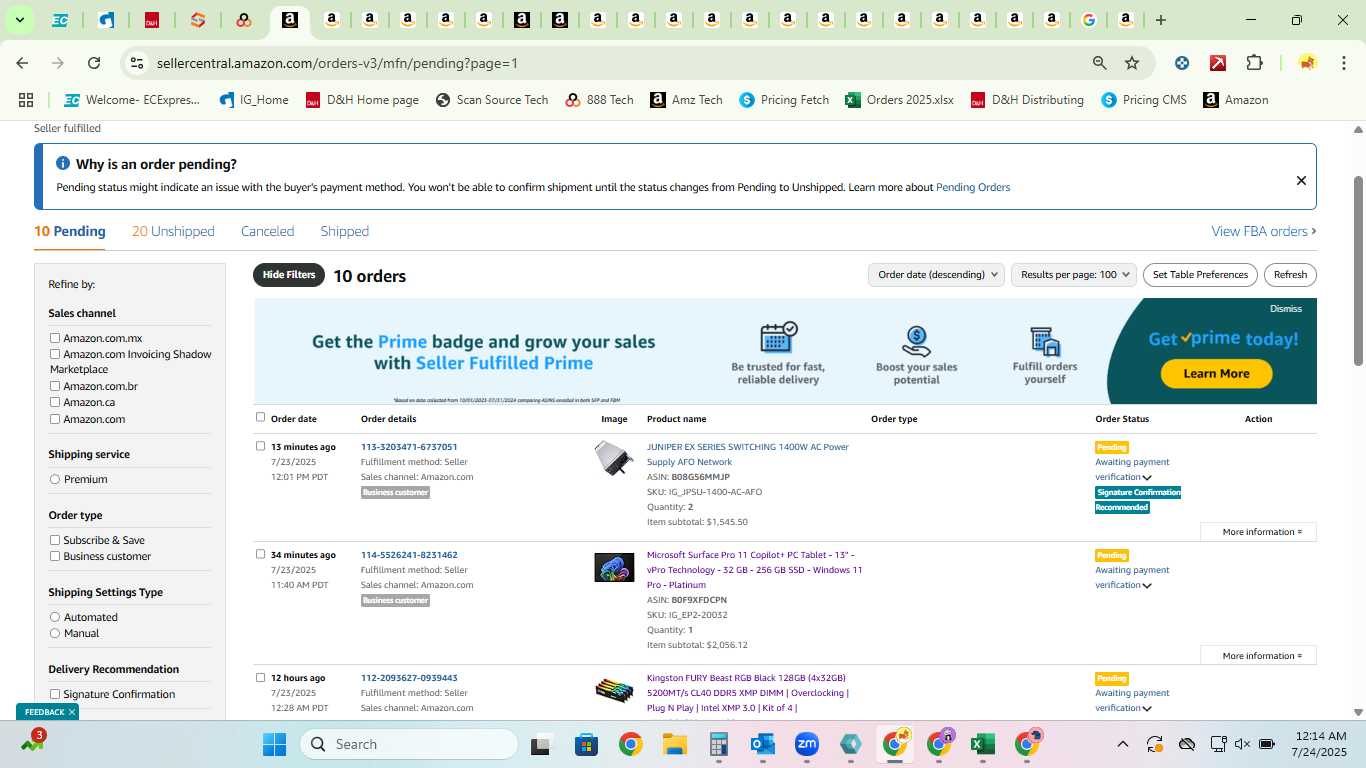Check the Amazon.com.br sales channel

coord(55,386)
